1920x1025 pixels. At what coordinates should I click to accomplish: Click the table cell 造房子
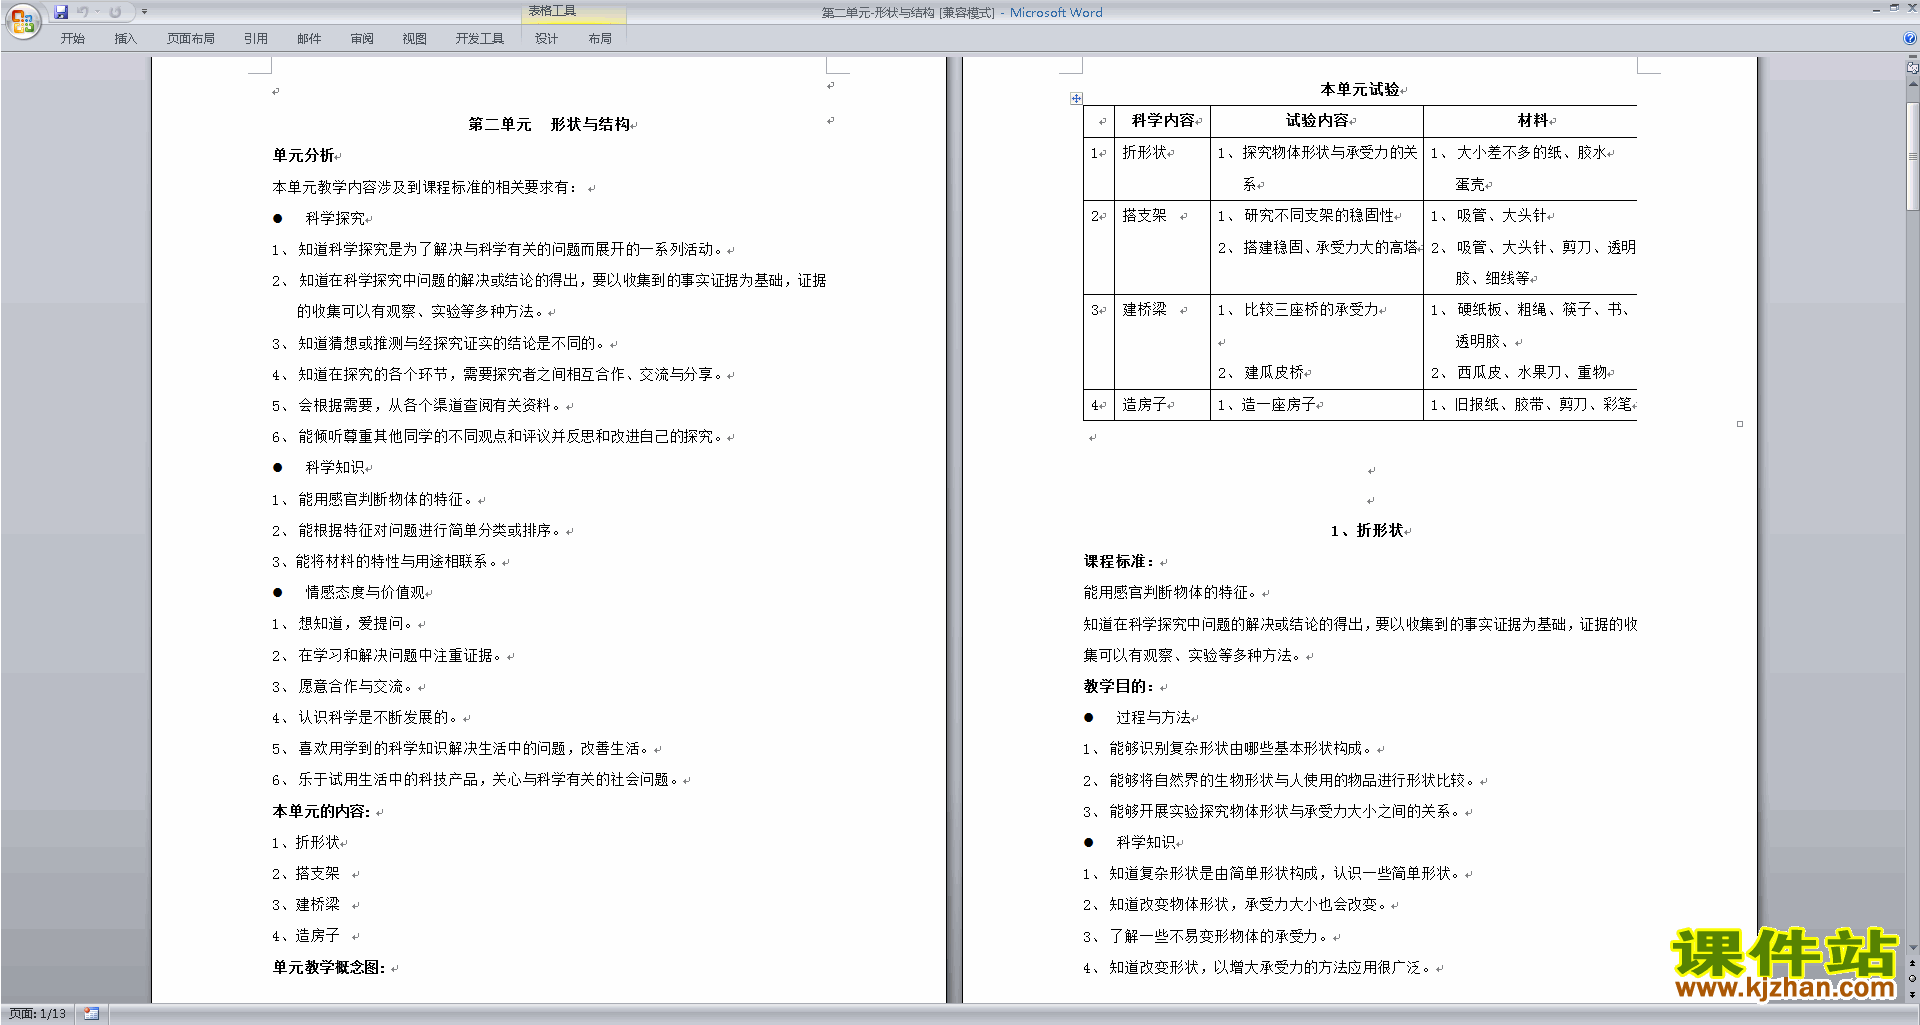(x=1144, y=404)
